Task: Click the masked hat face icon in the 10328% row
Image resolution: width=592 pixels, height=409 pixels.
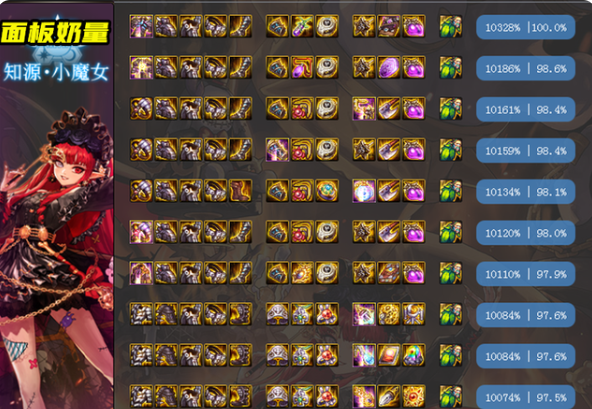Action: pyautogui.click(x=389, y=26)
